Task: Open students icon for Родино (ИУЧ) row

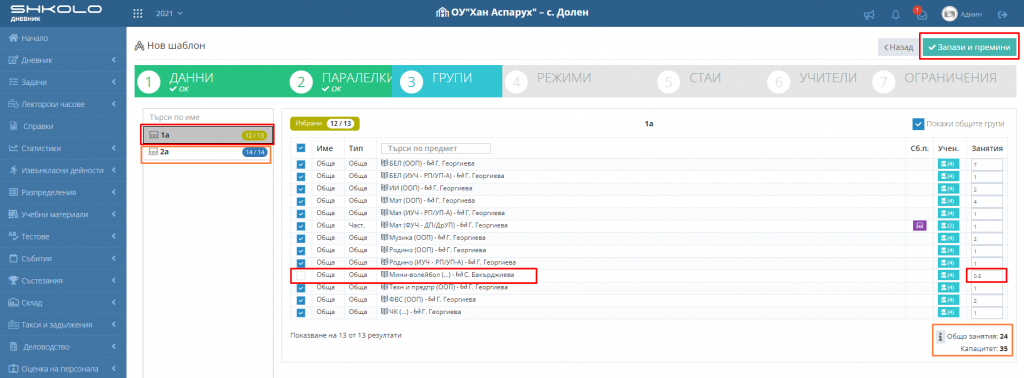Action: click(948, 263)
